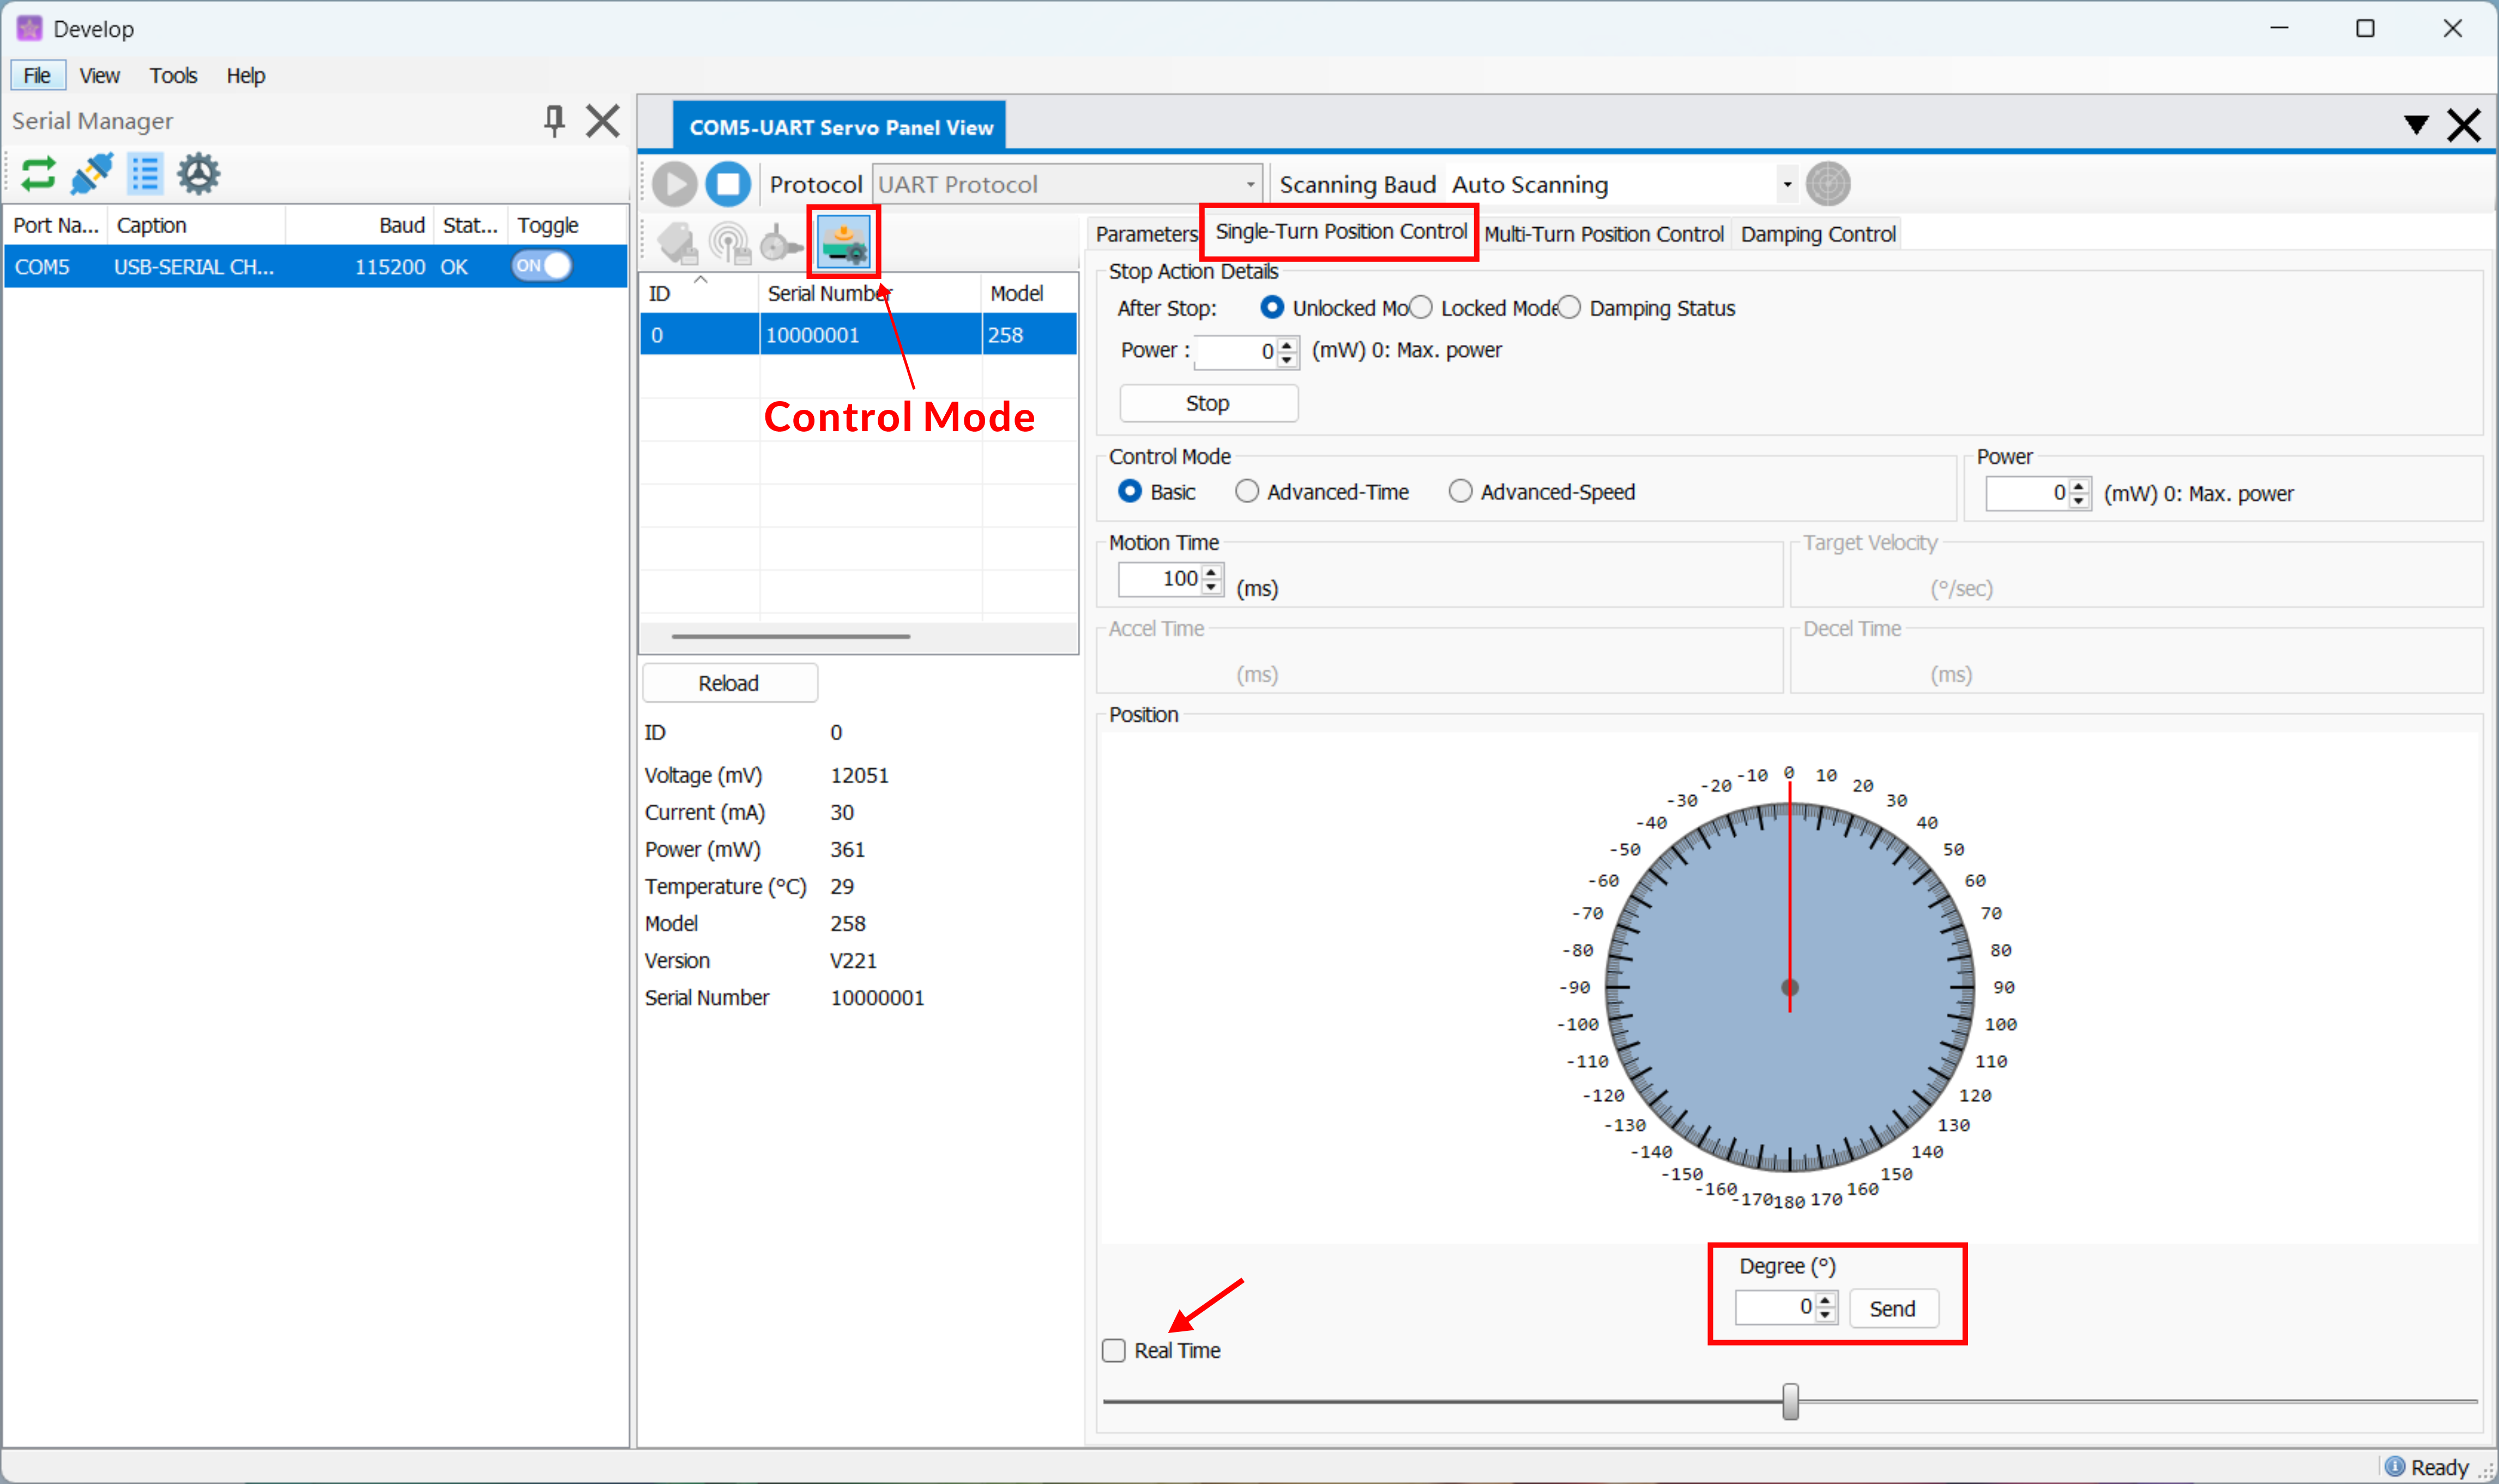Choose Locked Mode after stop
Viewport: 2499px width, 1484px height.
[x=1421, y=308]
